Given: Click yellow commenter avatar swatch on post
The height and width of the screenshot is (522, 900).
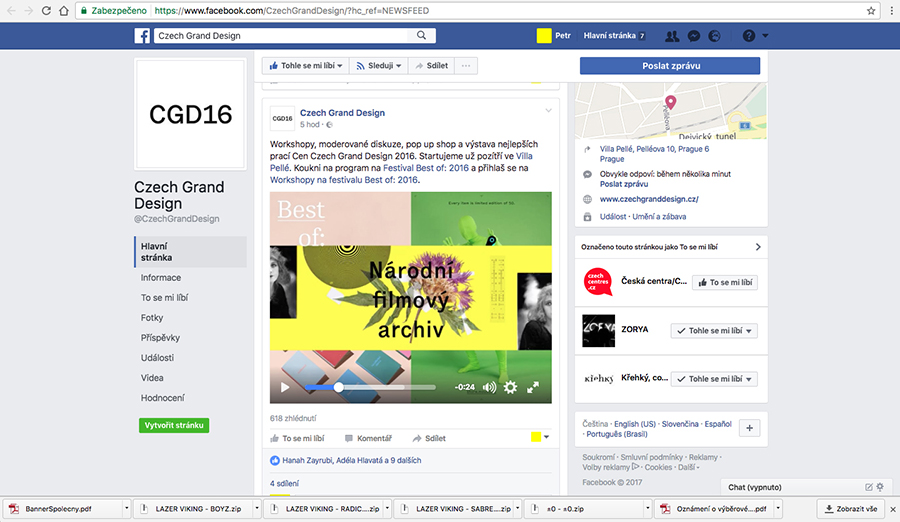Looking at the screenshot, I should [536, 437].
